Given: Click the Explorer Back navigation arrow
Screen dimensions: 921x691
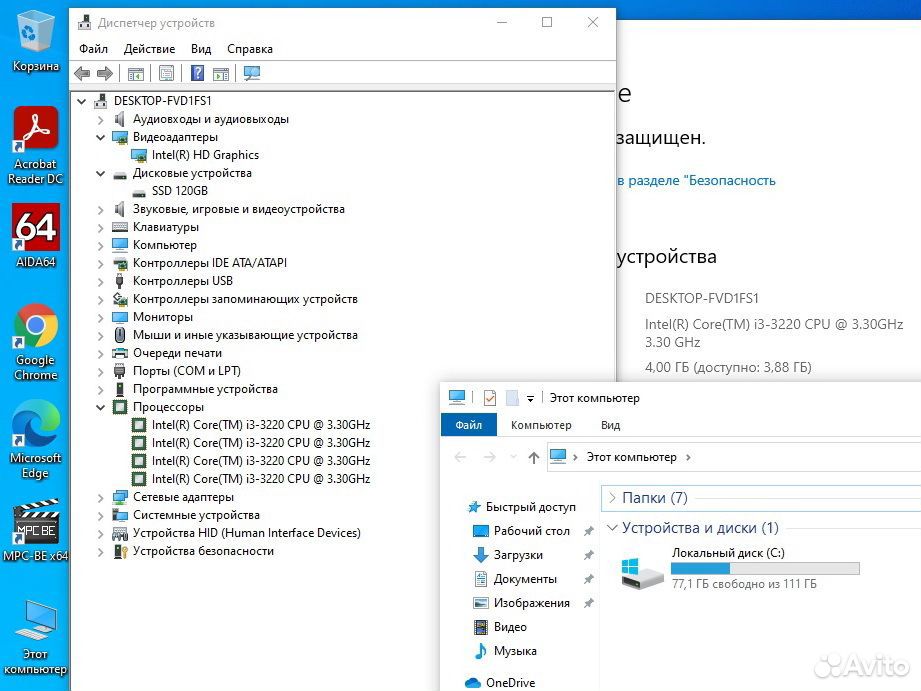Looking at the screenshot, I should click(460, 457).
